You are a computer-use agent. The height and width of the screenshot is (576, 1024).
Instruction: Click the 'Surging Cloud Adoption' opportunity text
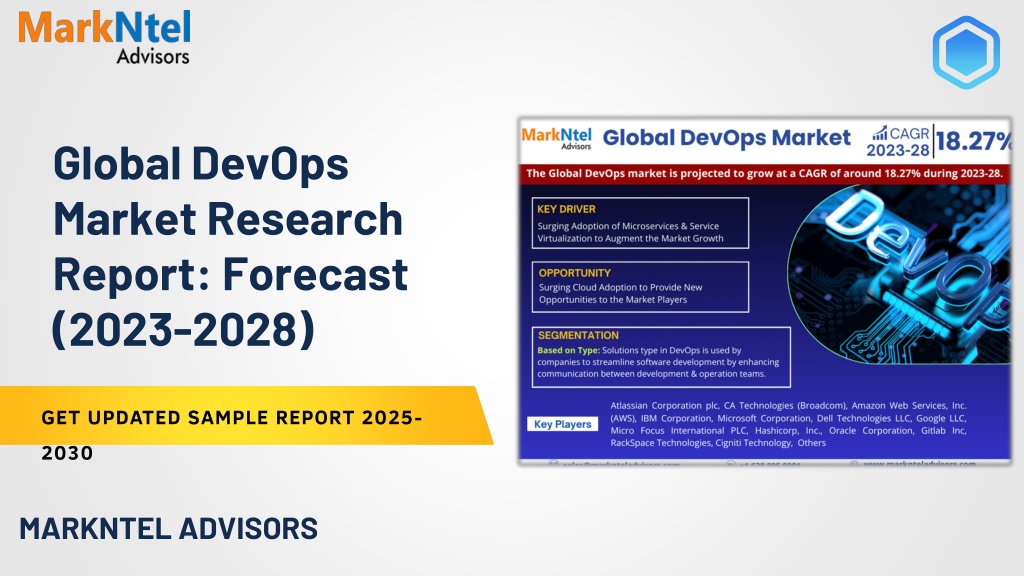tap(620, 293)
